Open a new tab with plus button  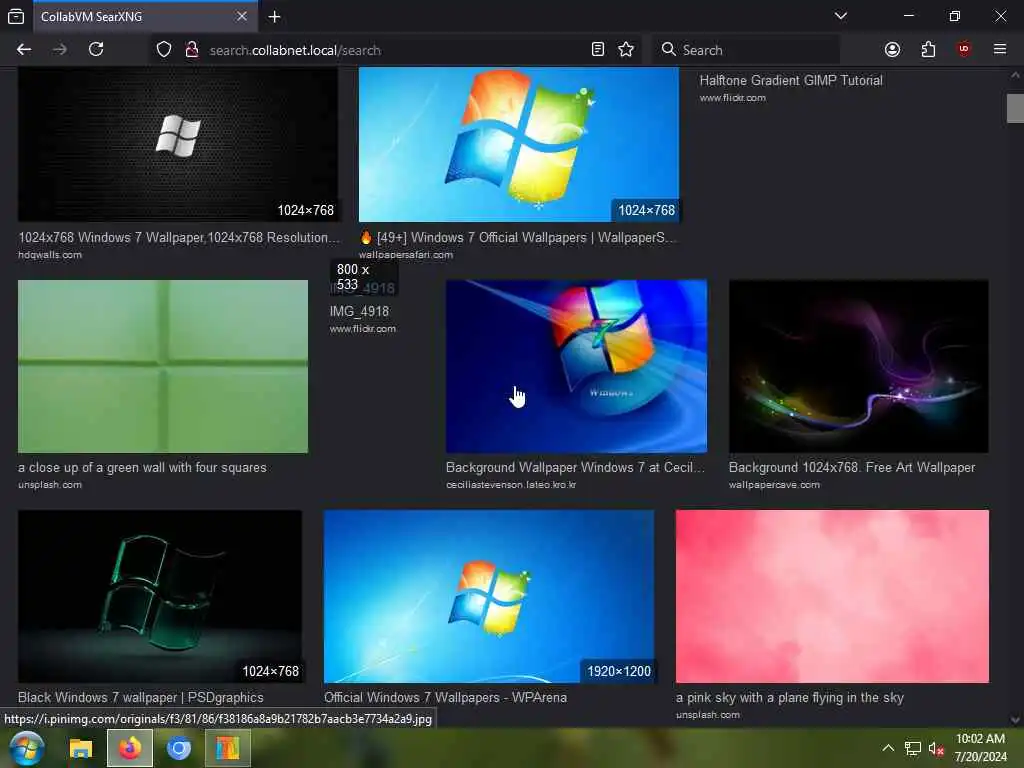point(274,16)
